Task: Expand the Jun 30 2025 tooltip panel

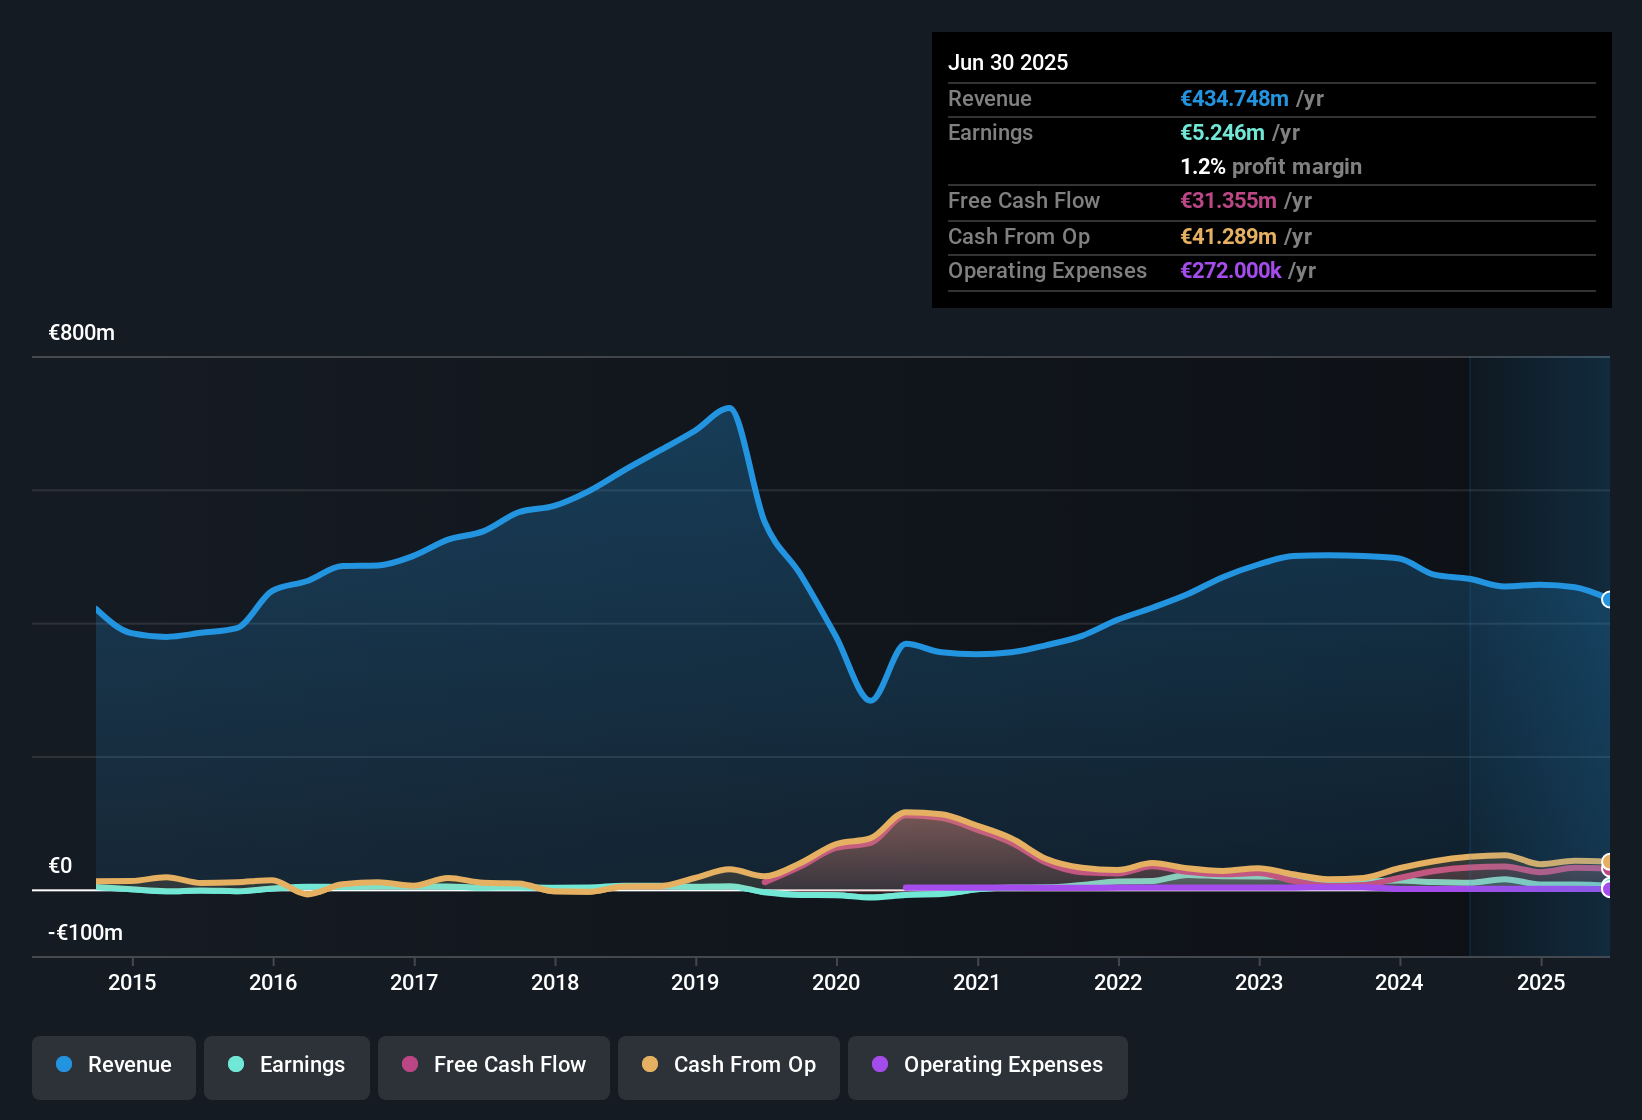Action: click(1008, 62)
